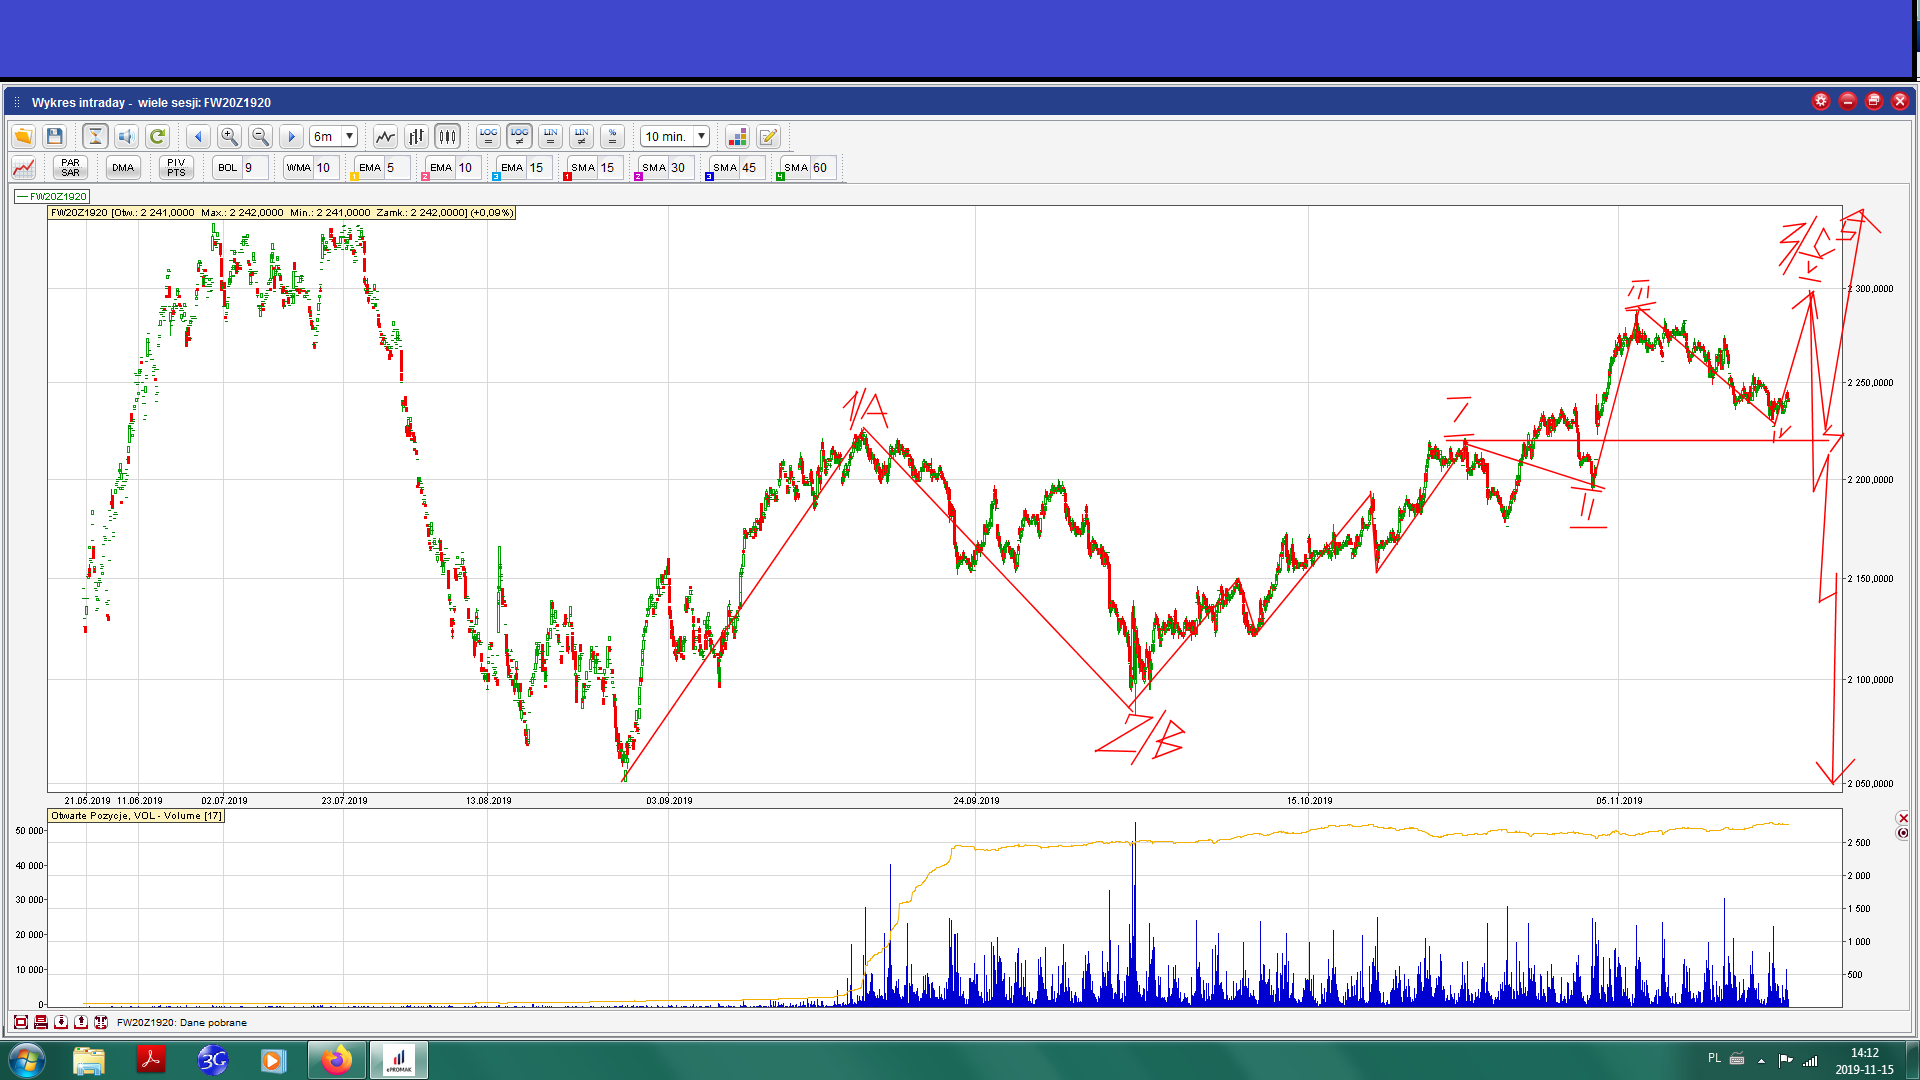This screenshot has height=1080, width=1920.
Task: Toggle the PIV PTS pivot points
Action: coord(176,167)
